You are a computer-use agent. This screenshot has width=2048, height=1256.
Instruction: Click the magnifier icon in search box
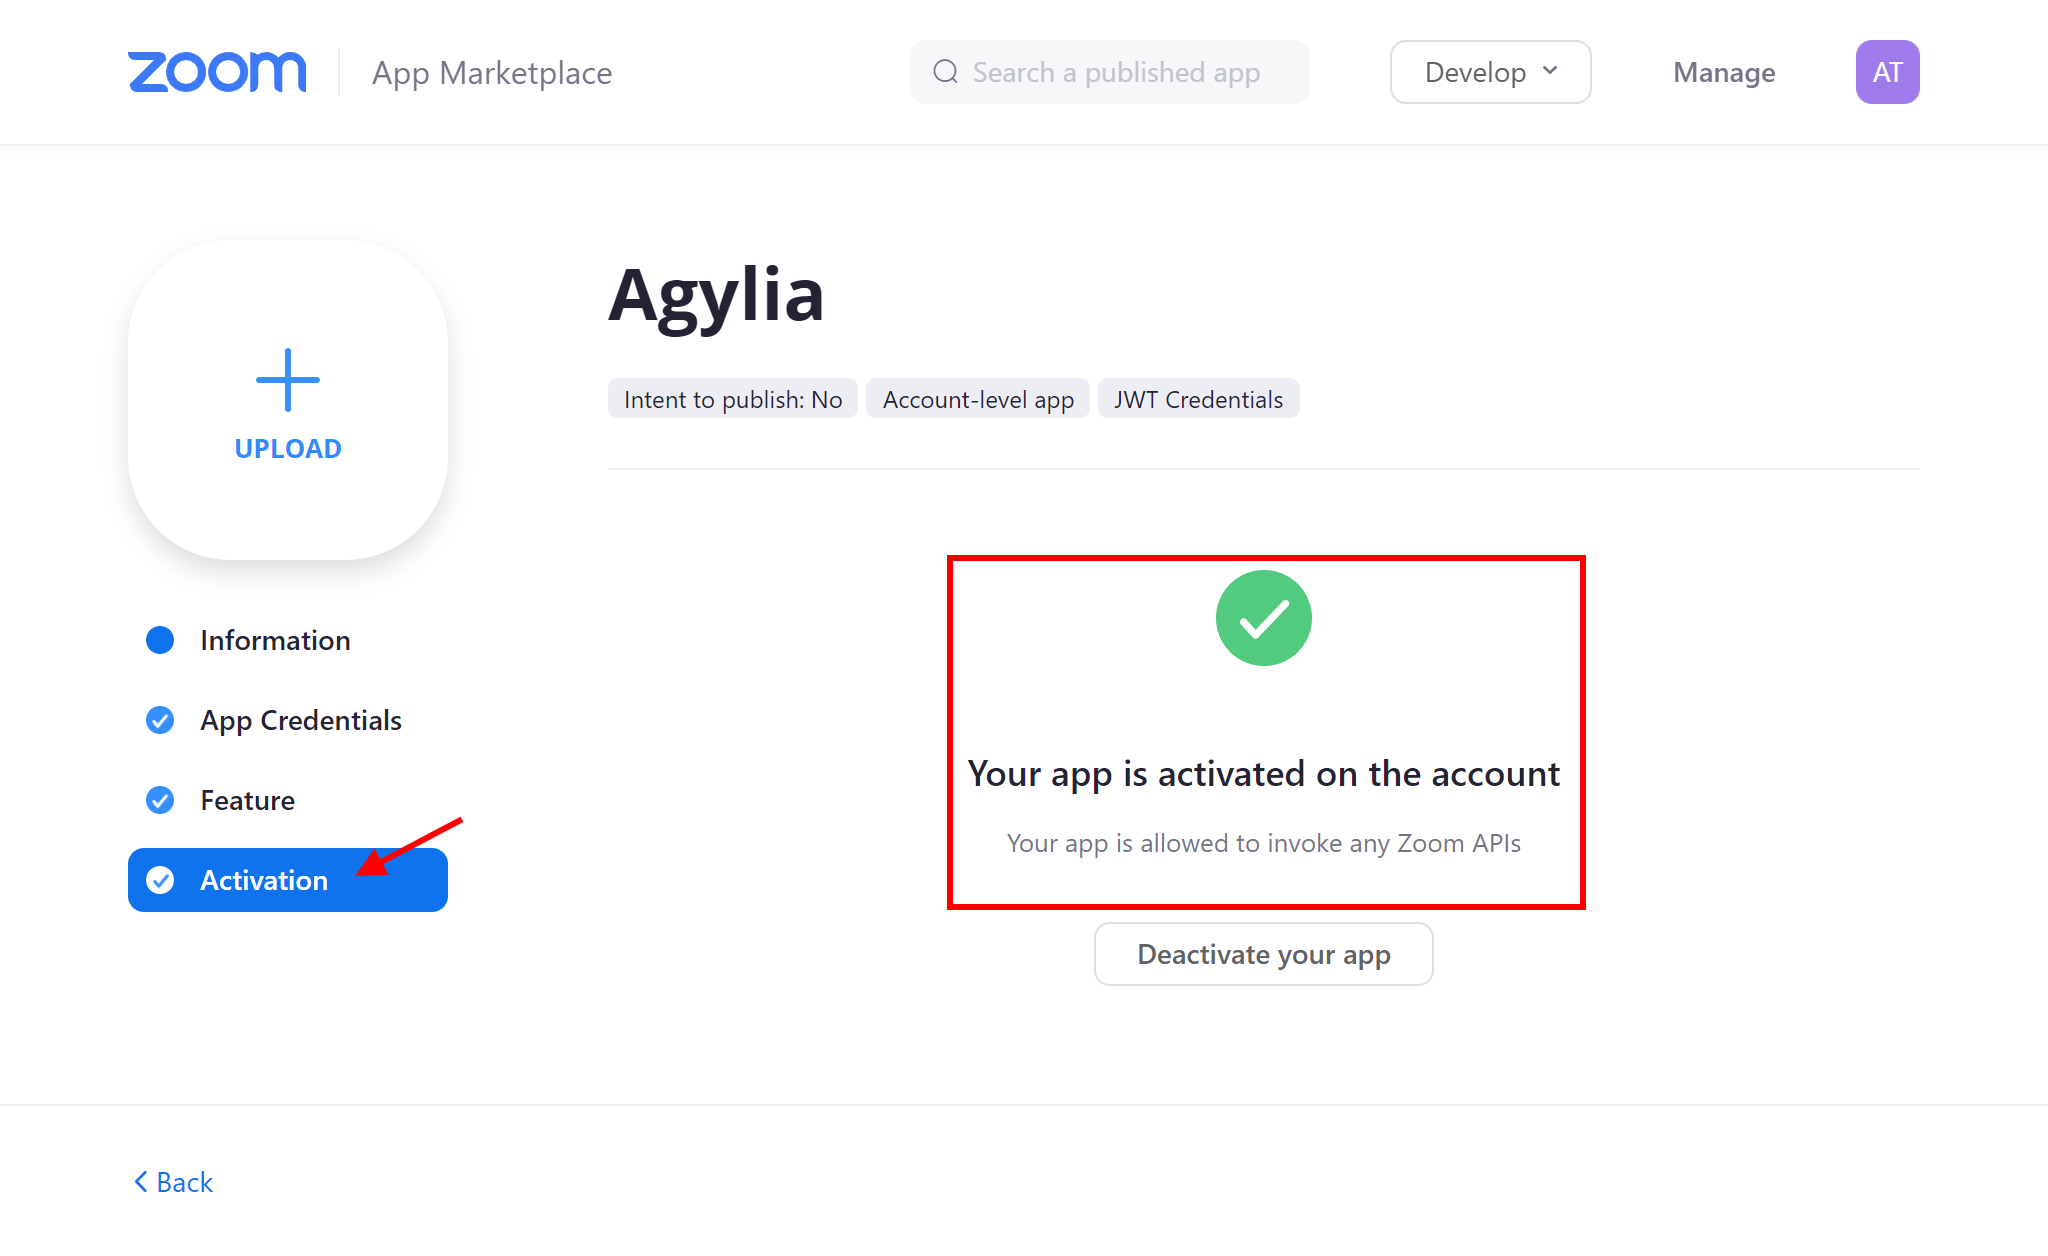[946, 72]
